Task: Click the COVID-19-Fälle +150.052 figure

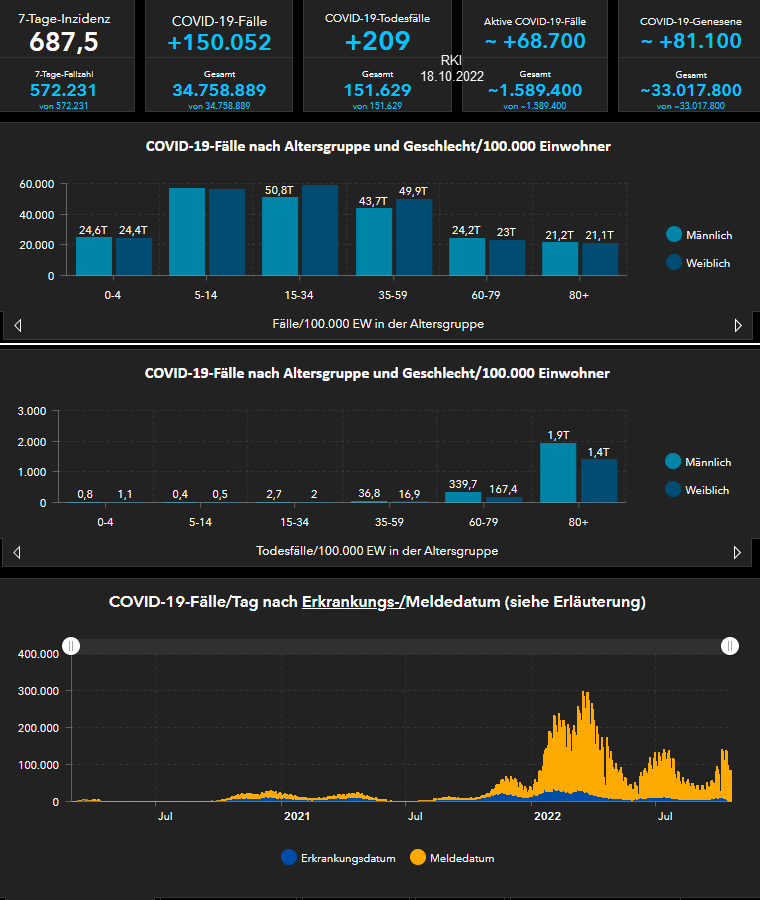Action: tap(219, 43)
